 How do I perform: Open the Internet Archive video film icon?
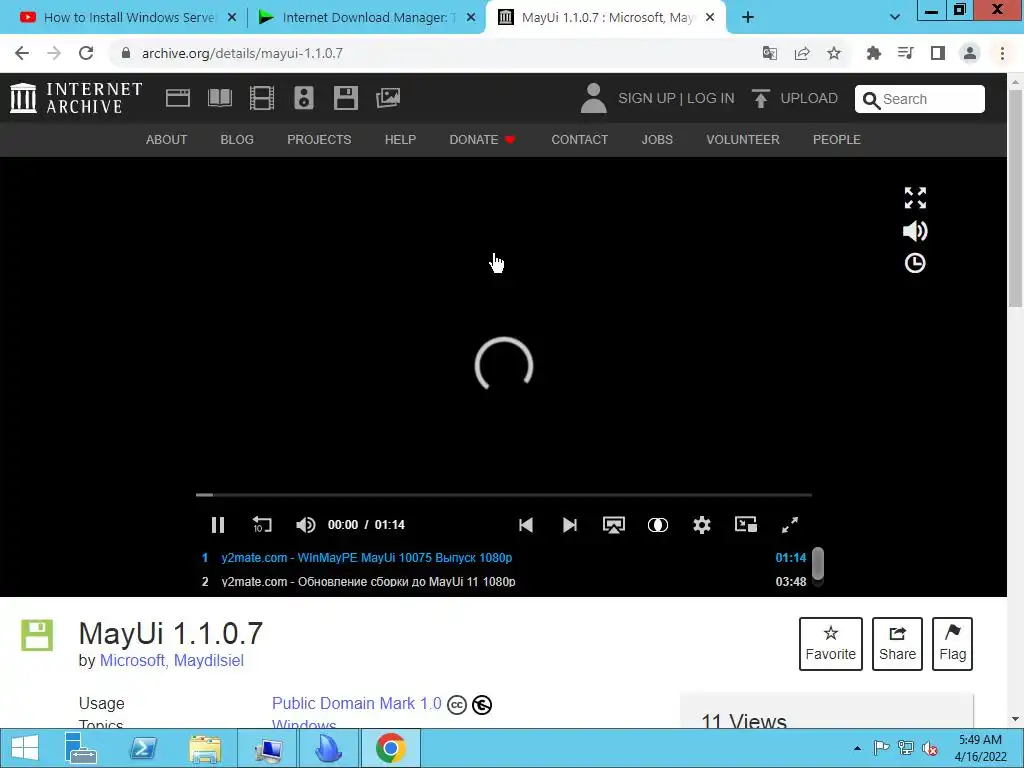[x=262, y=98]
